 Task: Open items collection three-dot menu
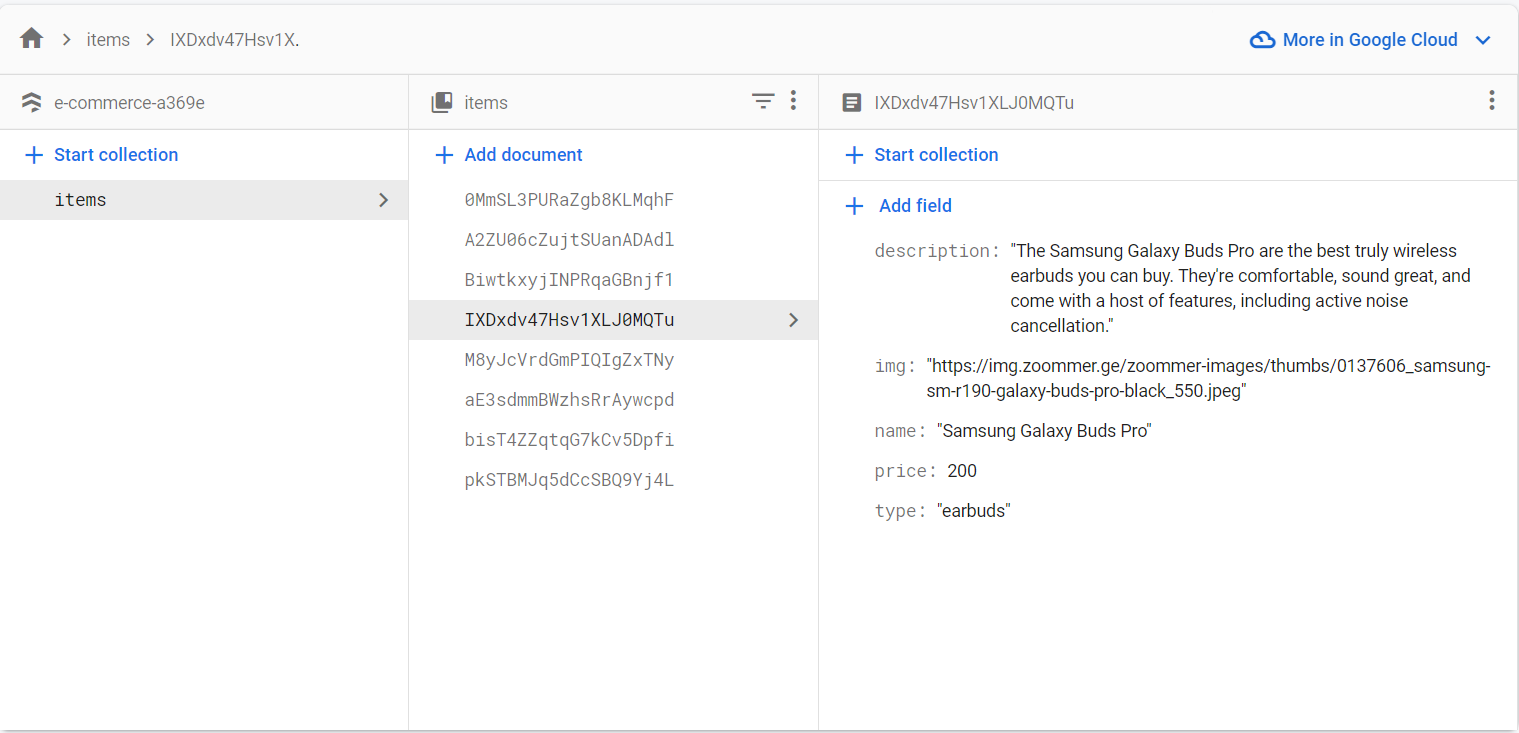[793, 101]
